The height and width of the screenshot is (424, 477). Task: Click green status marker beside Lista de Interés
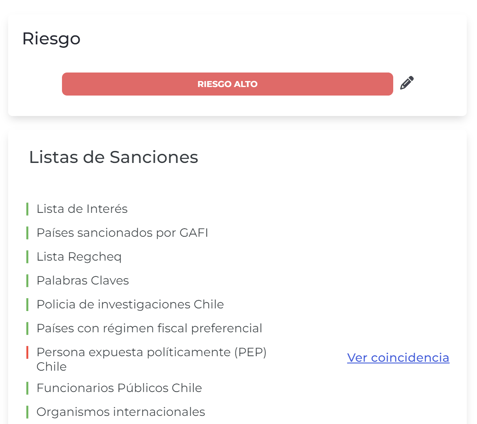point(27,209)
